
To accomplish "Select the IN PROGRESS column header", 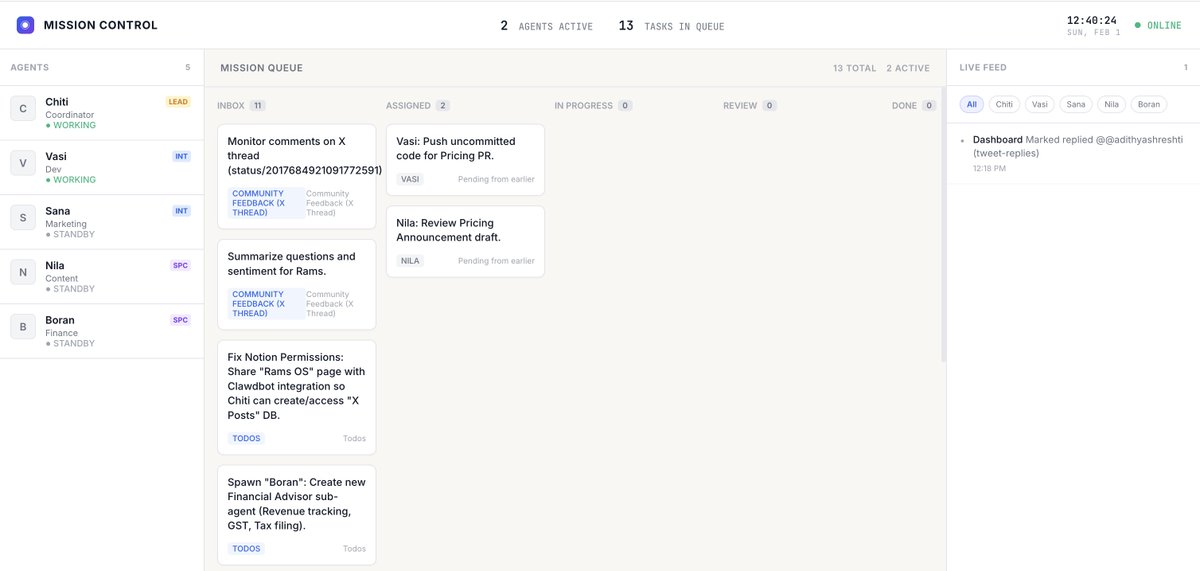I will point(584,105).
